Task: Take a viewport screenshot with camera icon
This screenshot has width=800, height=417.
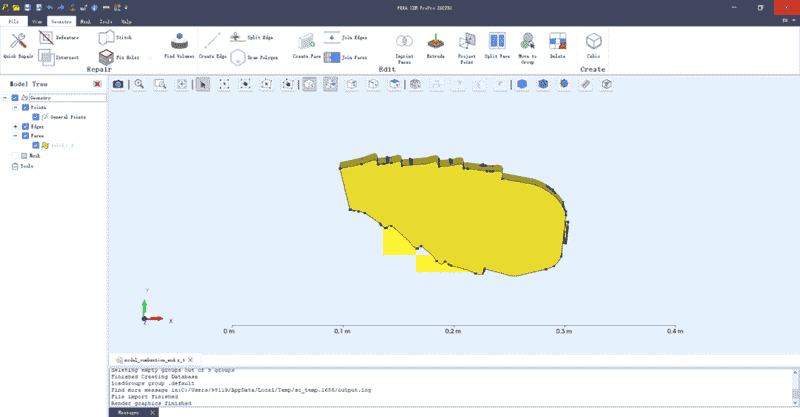Action: (x=118, y=84)
